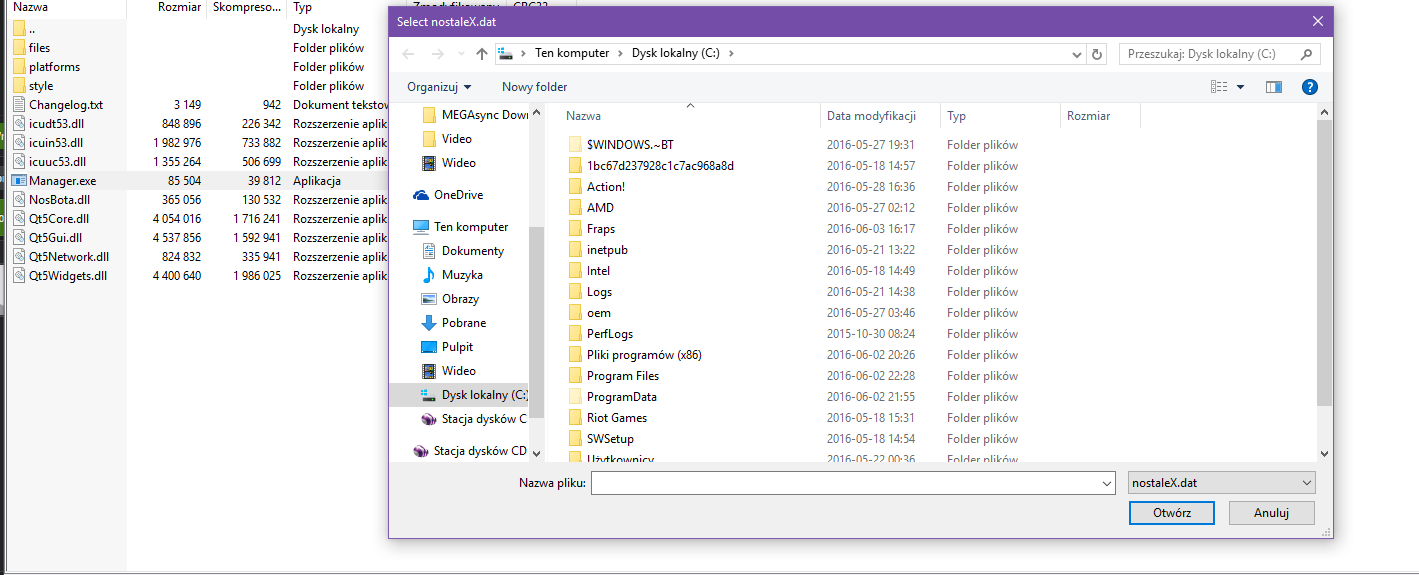Click the Refresh button in address bar
1419x575 pixels.
click(1097, 54)
